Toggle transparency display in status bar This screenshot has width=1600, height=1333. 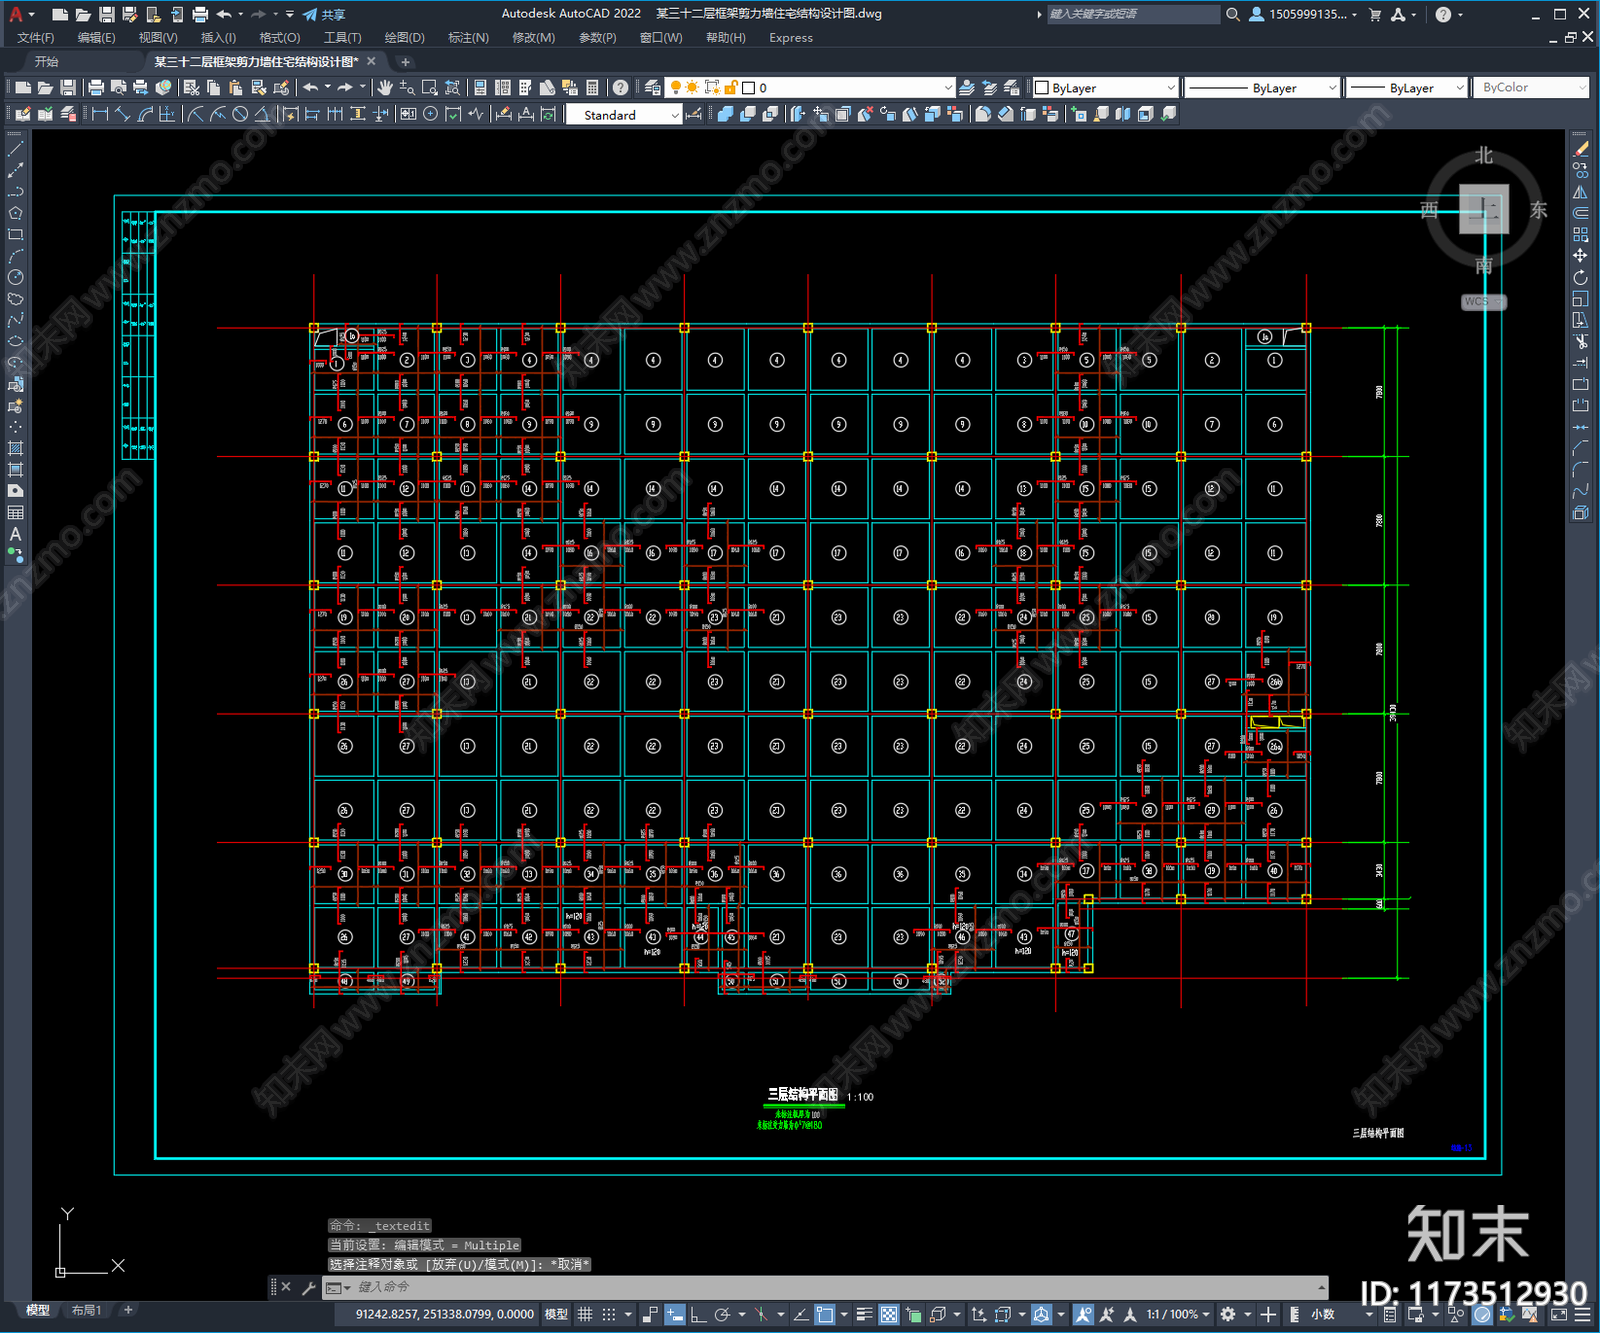(x=888, y=1314)
